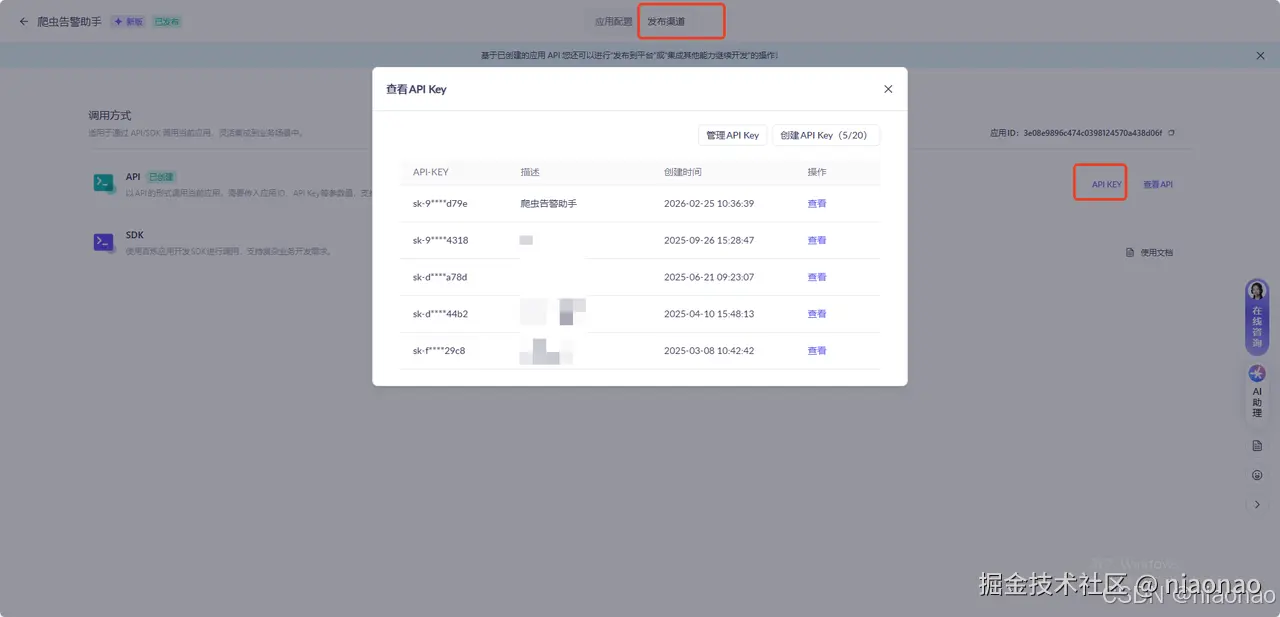Open 在线咨询 via the avatar icon

tap(1256, 291)
